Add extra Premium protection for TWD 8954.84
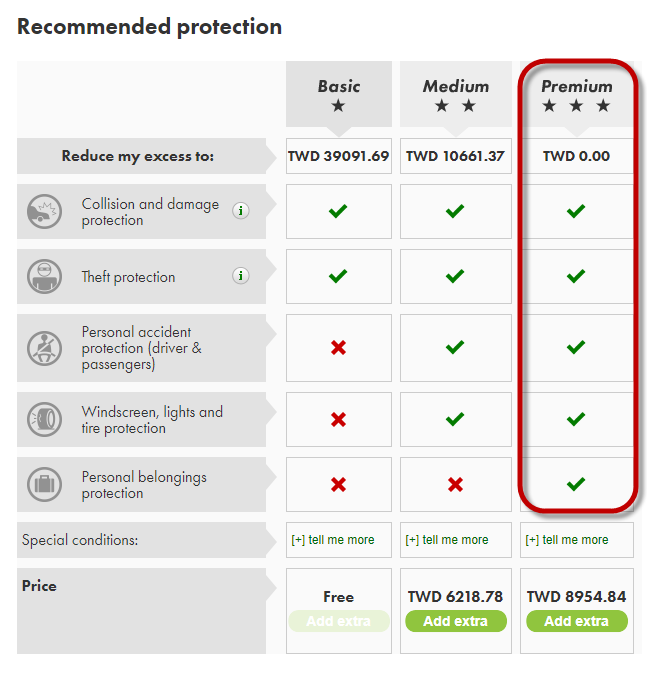 tap(577, 621)
